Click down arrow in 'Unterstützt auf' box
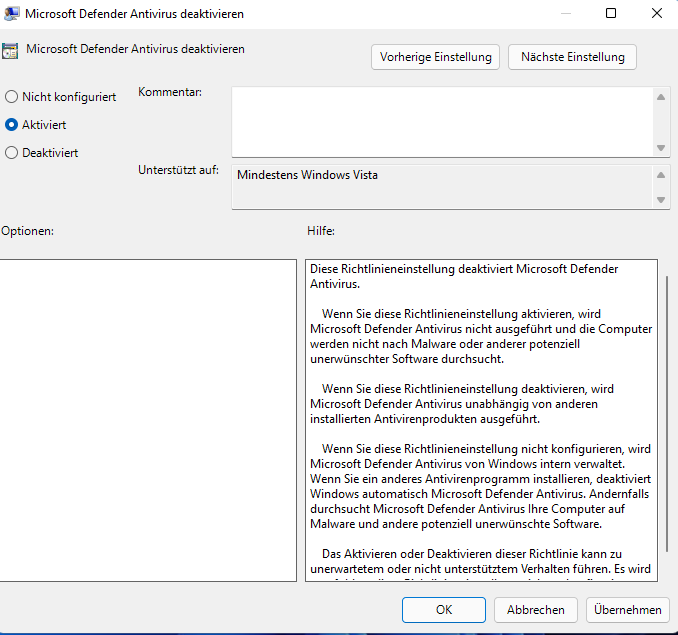 pyautogui.click(x=661, y=200)
